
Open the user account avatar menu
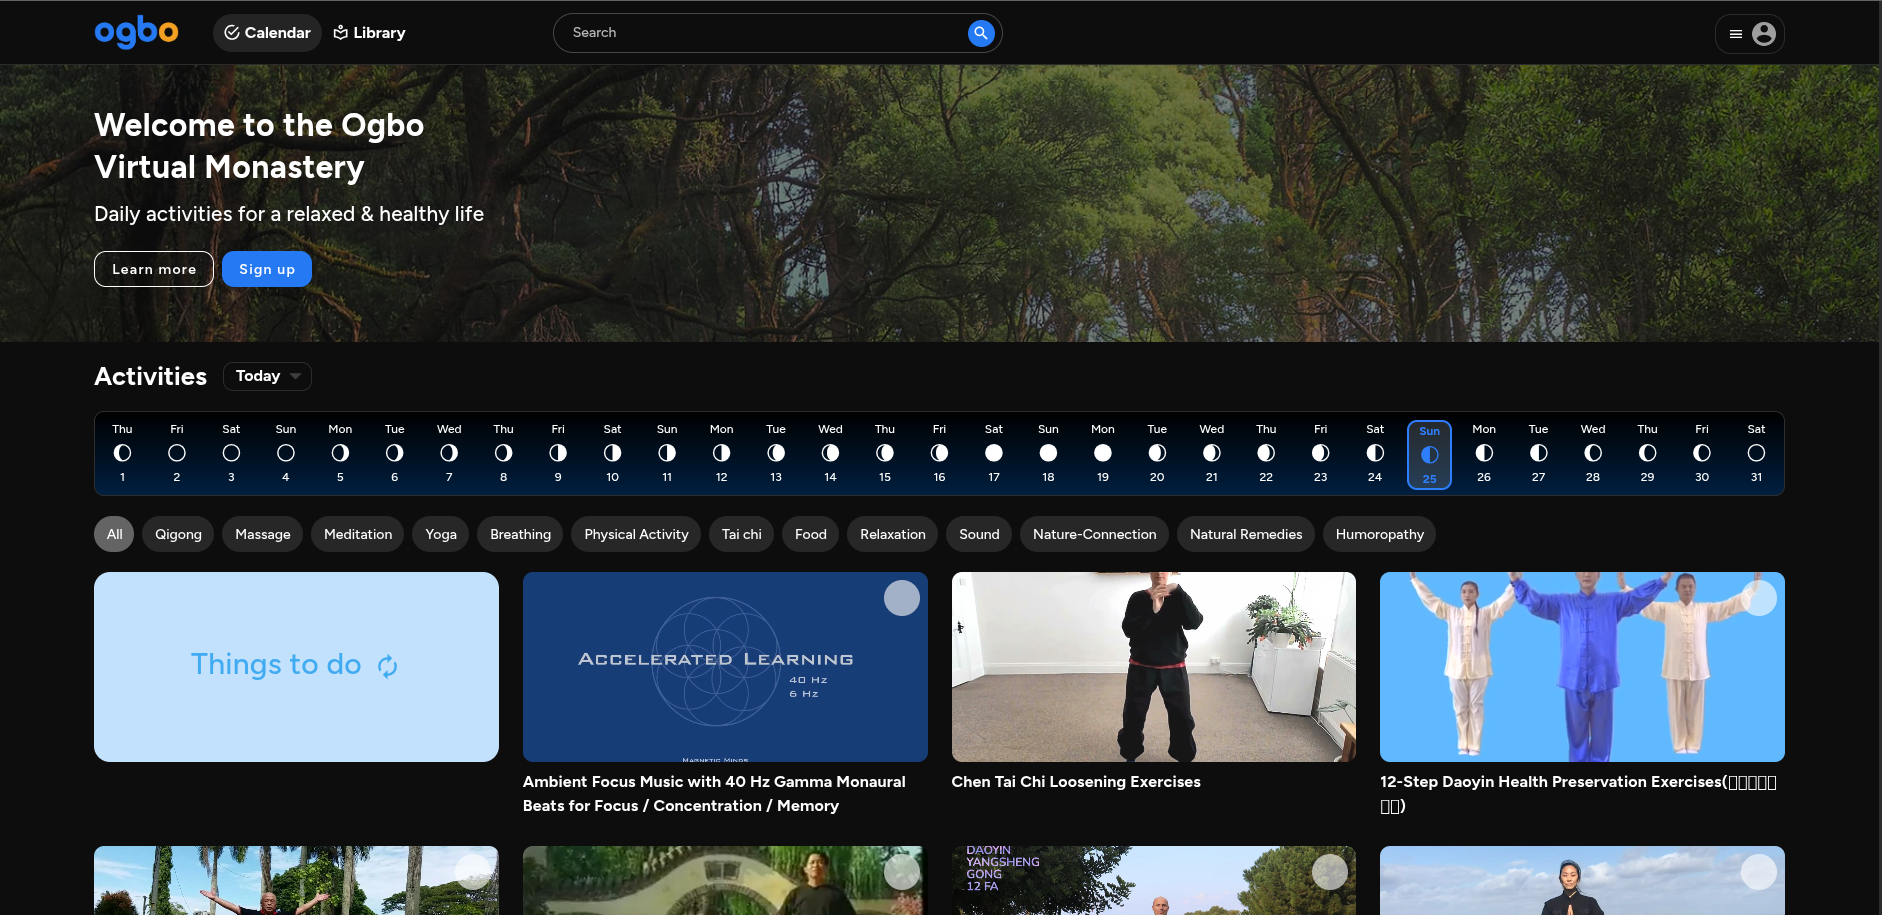(1764, 34)
